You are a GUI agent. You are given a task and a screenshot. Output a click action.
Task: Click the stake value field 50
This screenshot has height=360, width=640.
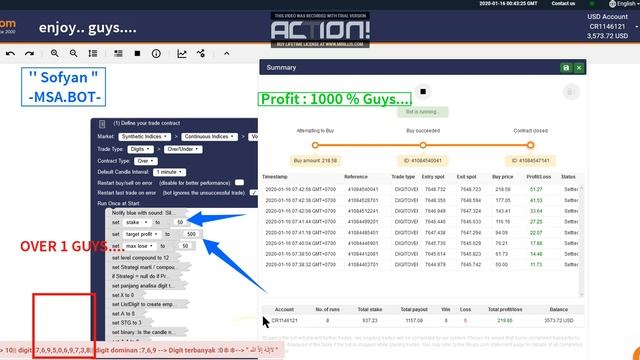click(180, 222)
